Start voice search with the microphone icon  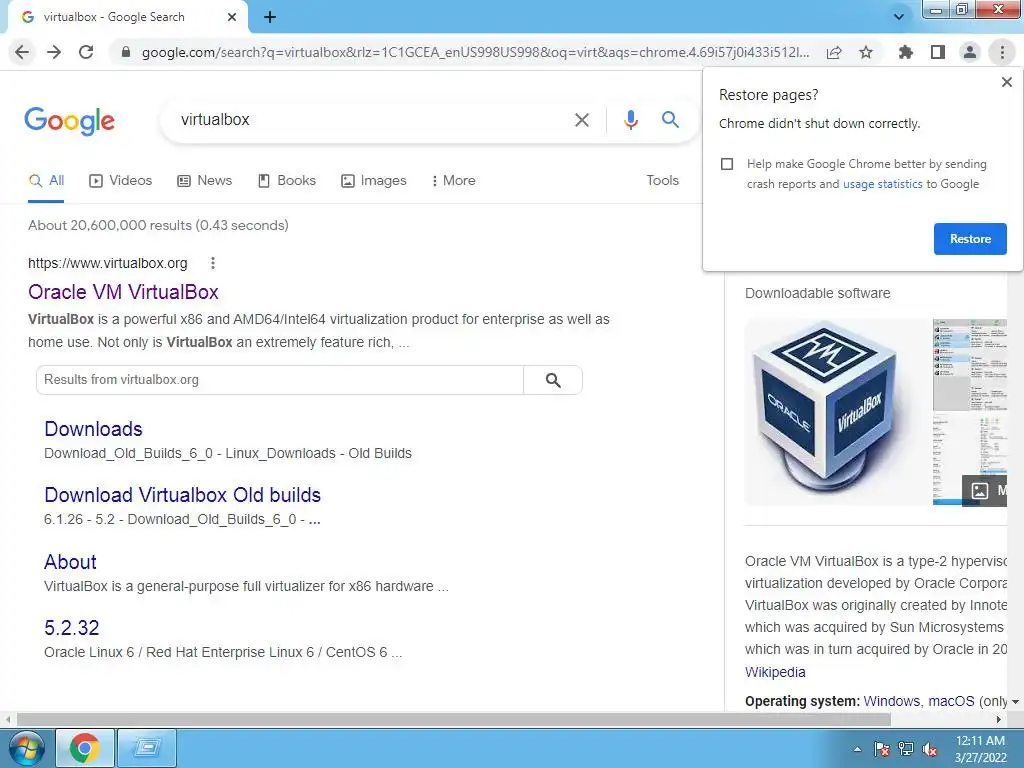pos(630,120)
